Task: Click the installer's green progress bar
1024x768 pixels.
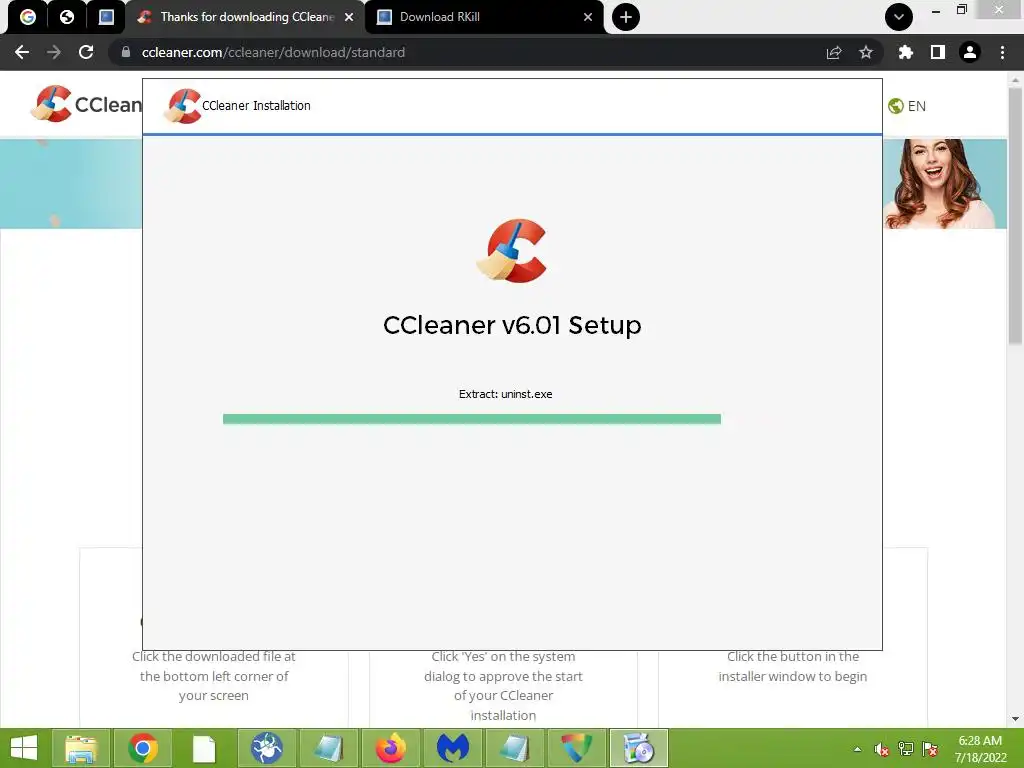Action: 472,419
